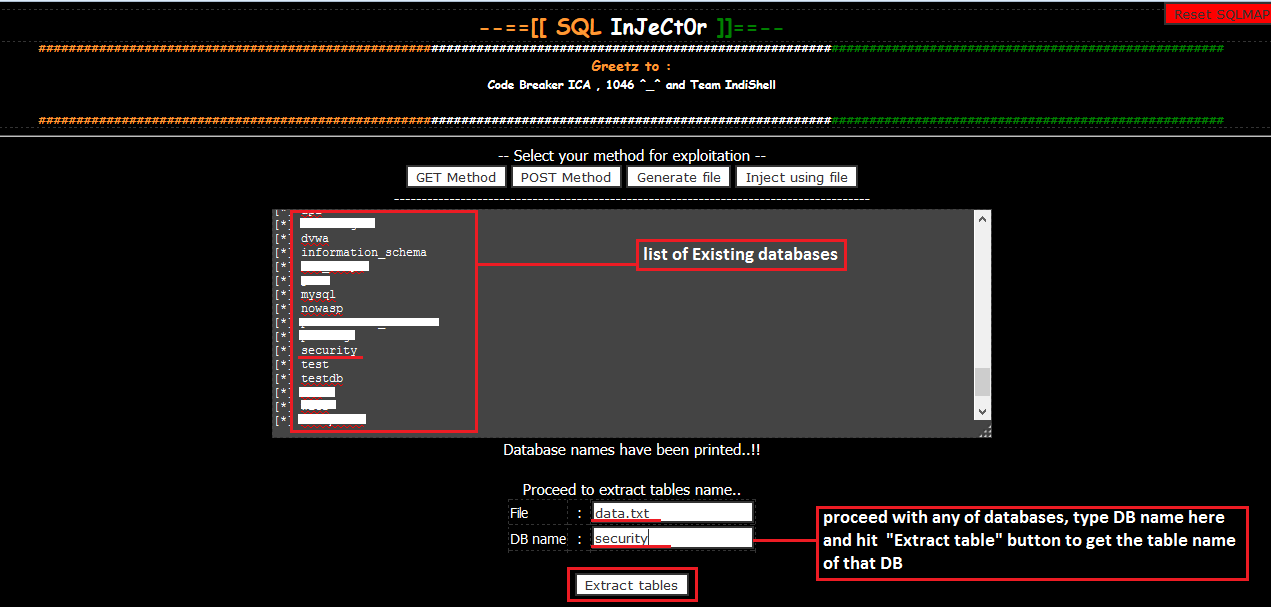Click the scroll-down arrow on the output pane

pos(981,410)
